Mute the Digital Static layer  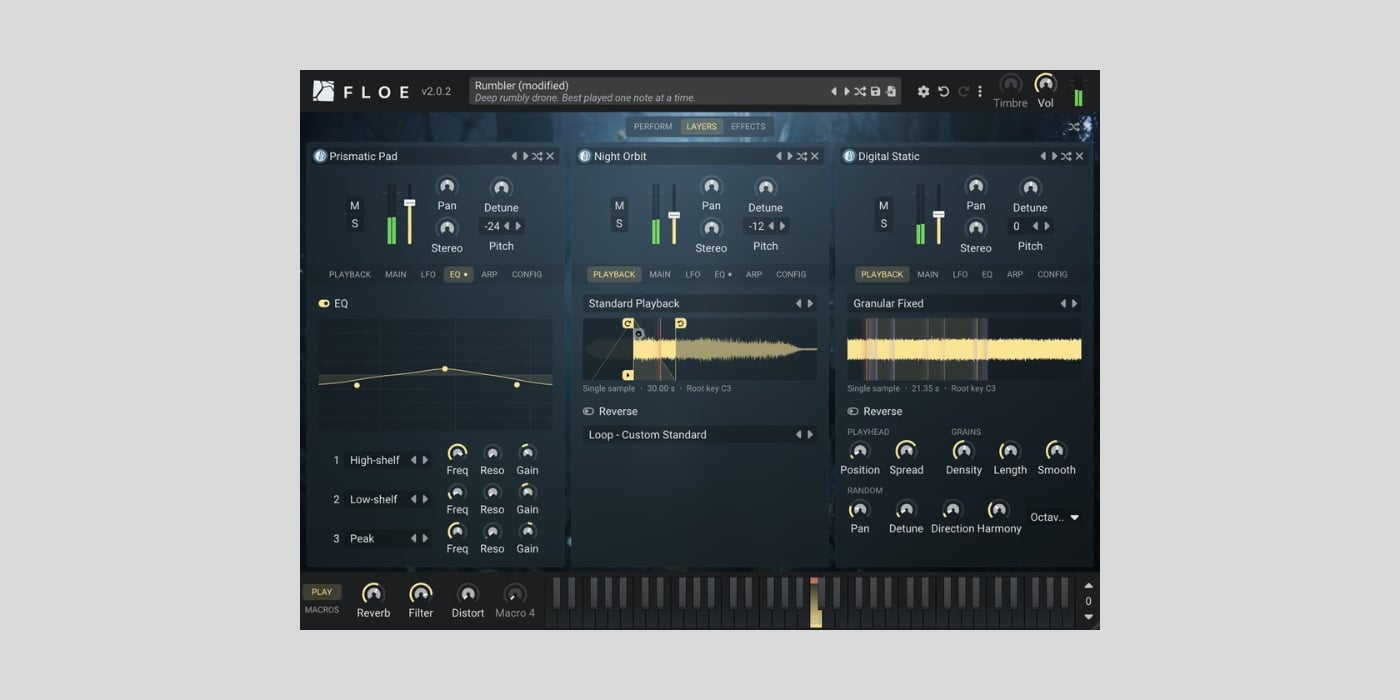coord(883,206)
